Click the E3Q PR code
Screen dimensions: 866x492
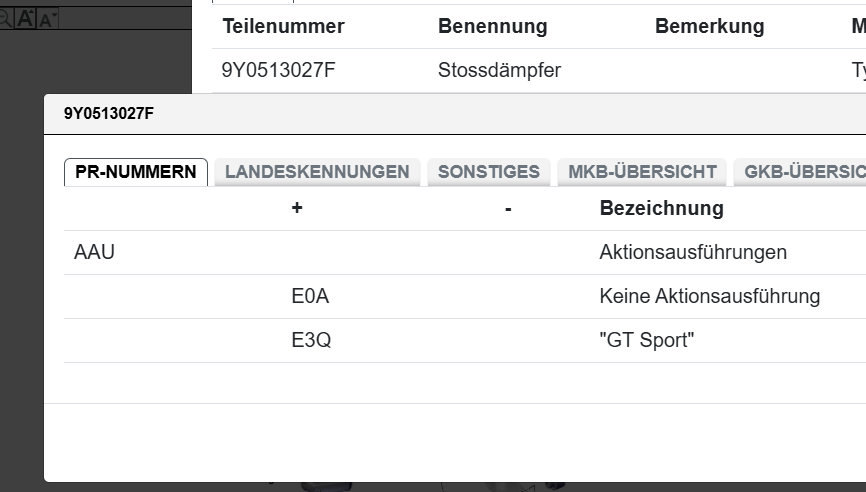[311, 340]
